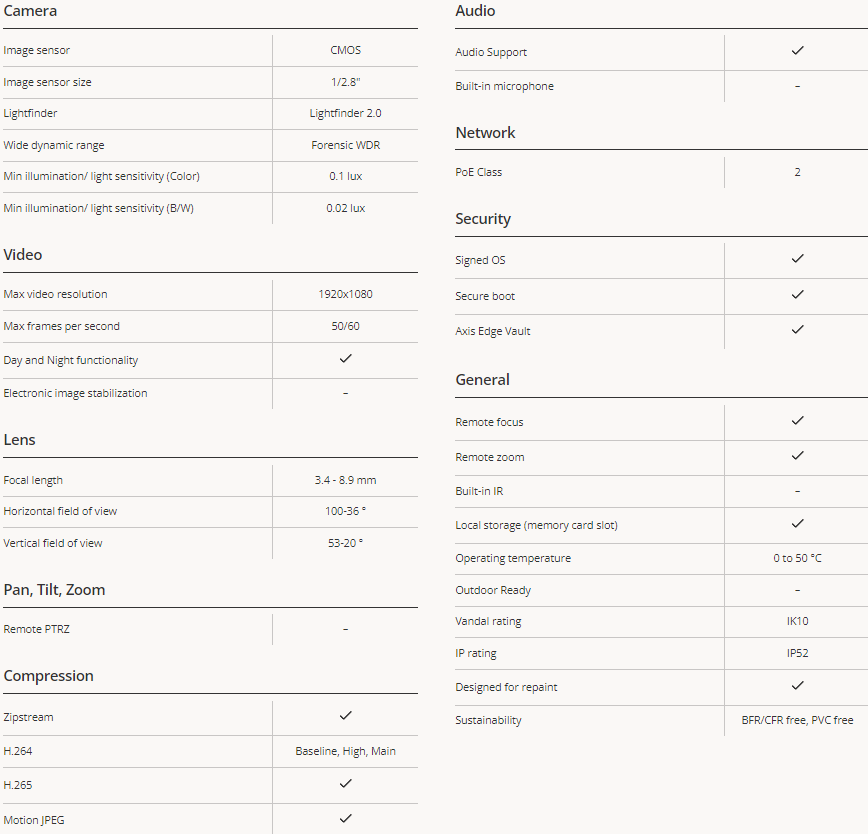Click the PoE Class value 2
The width and height of the screenshot is (868, 834).
click(797, 172)
